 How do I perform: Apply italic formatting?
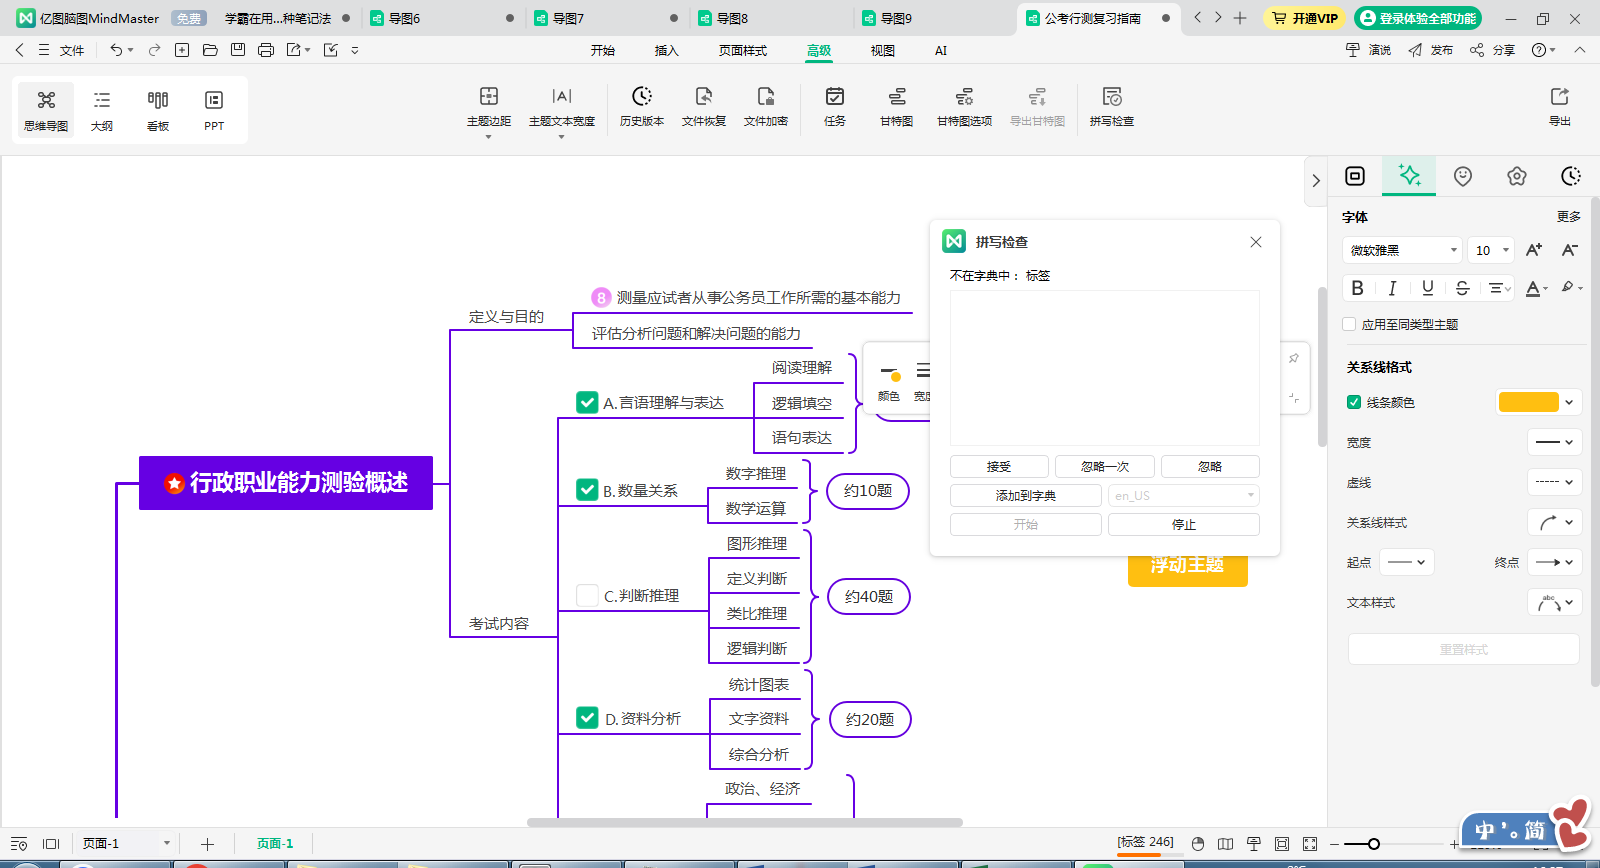1392,288
